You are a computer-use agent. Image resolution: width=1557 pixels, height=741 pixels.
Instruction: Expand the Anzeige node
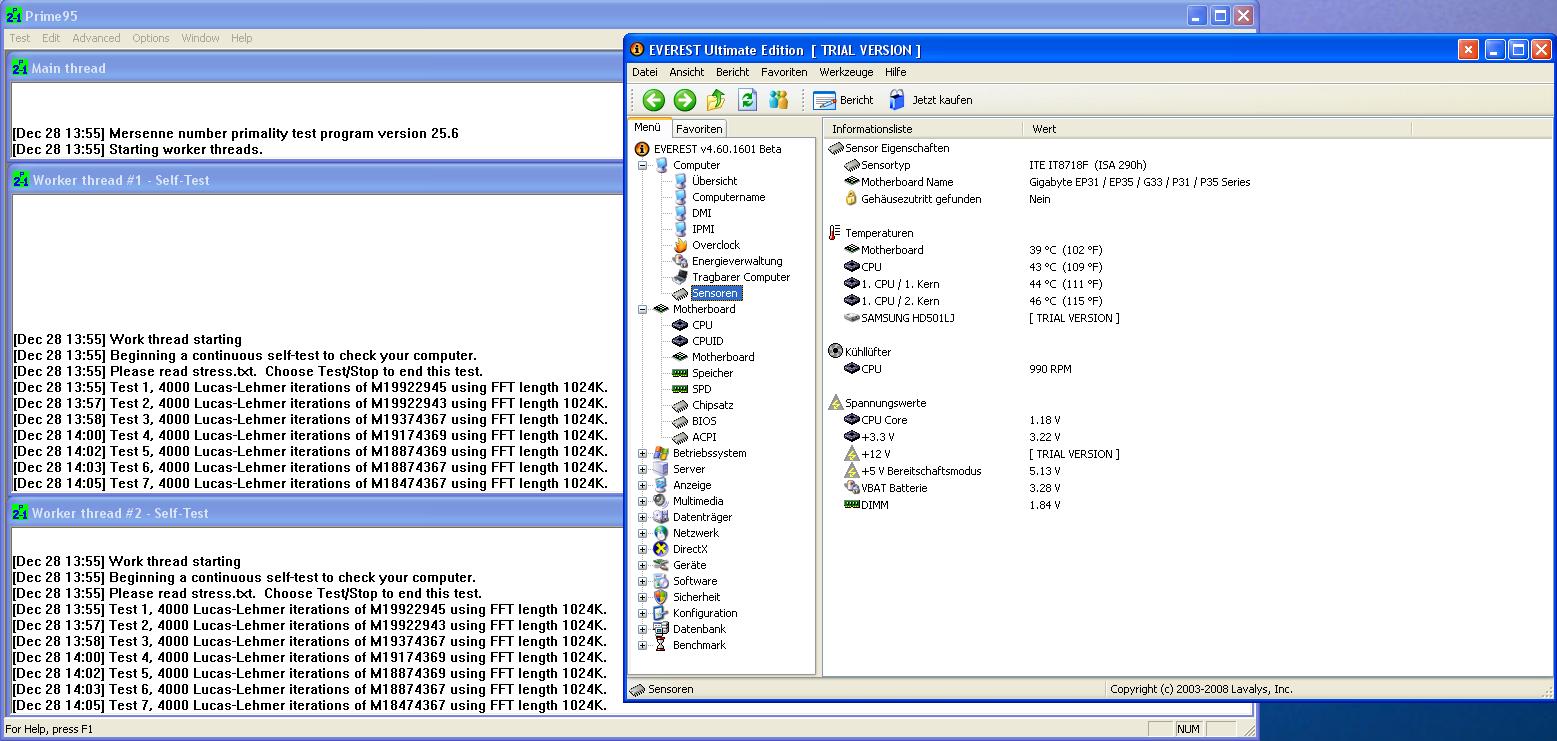(642, 485)
